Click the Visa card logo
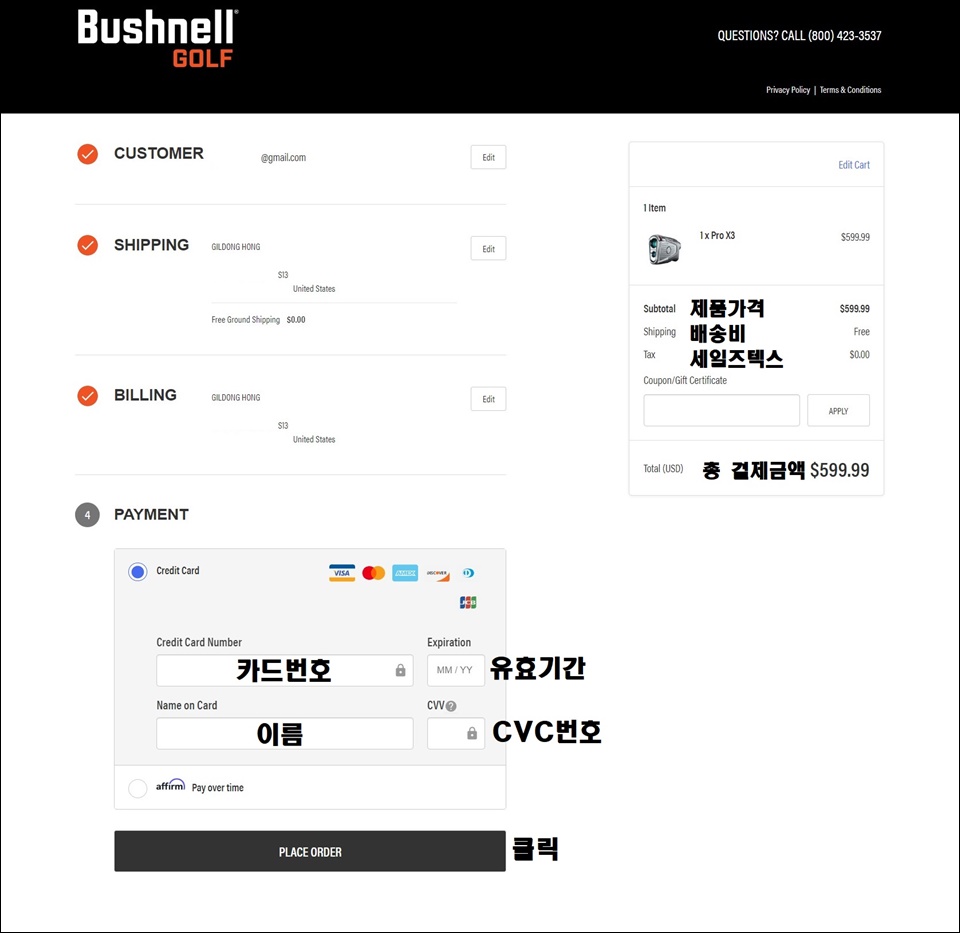960x933 pixels. (x=342, y=573)
